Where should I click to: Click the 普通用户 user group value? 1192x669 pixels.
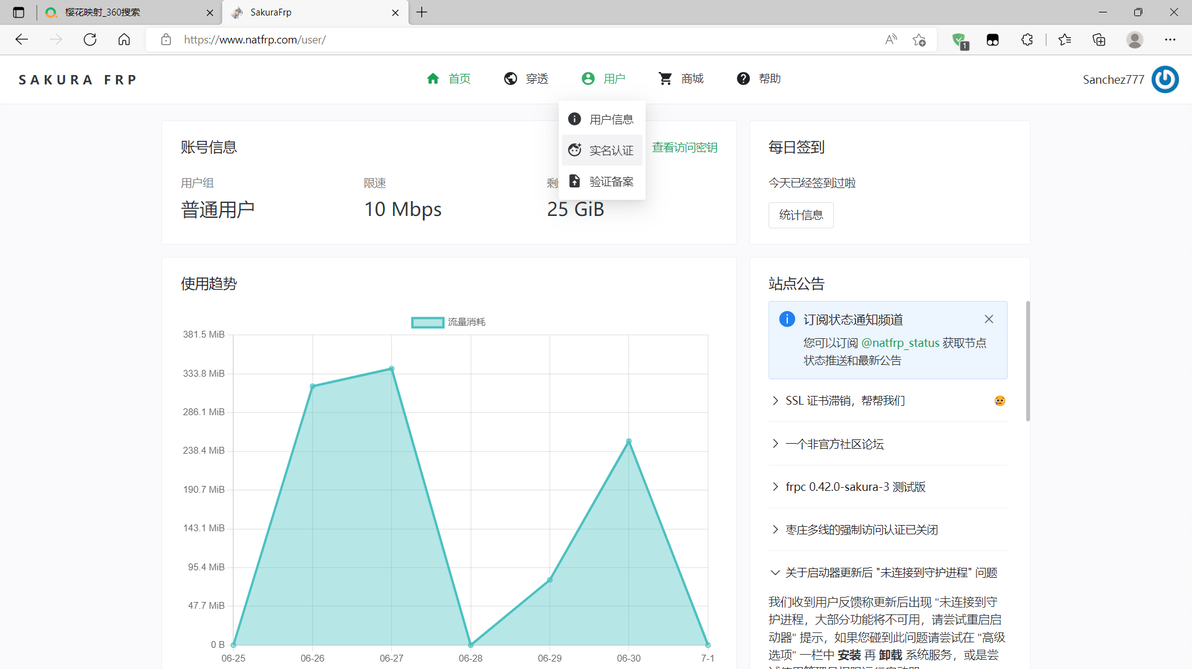(x=217, y=210)
